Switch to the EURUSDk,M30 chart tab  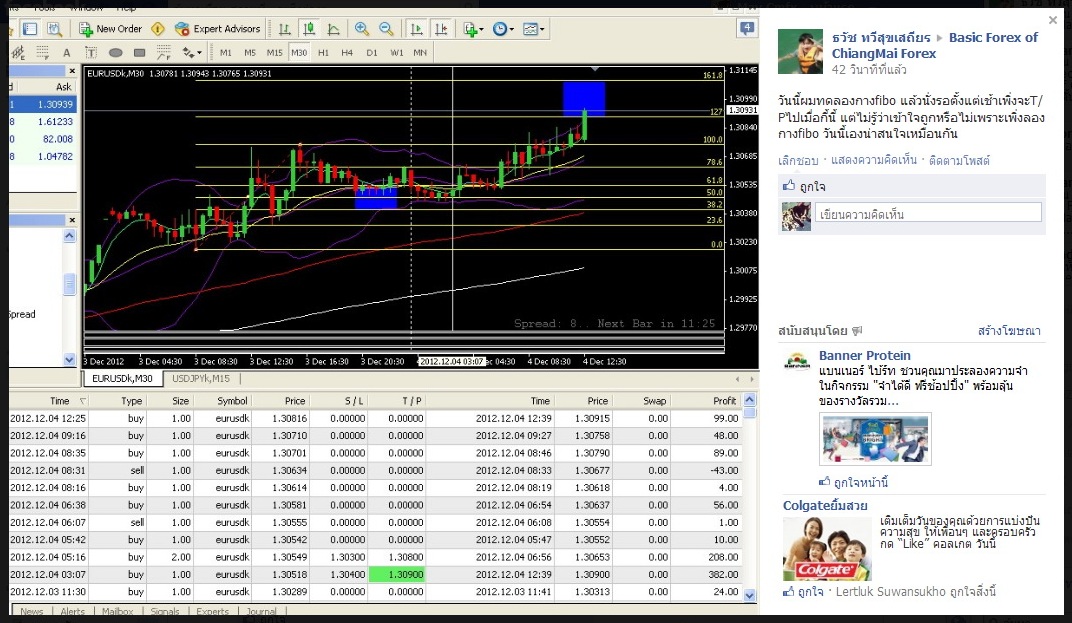pyautogui.click(x=122, y=378)
